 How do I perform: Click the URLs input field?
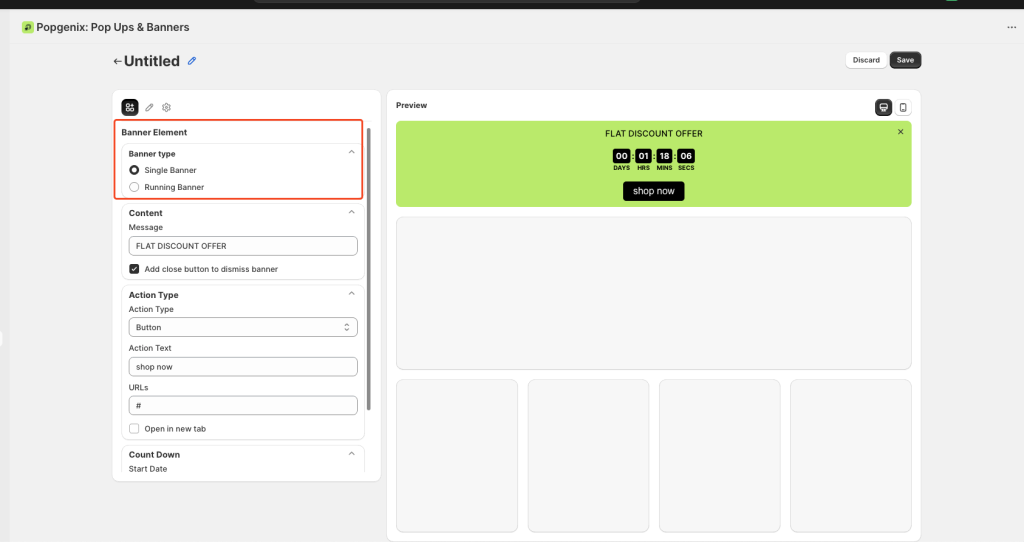[243, 406]
